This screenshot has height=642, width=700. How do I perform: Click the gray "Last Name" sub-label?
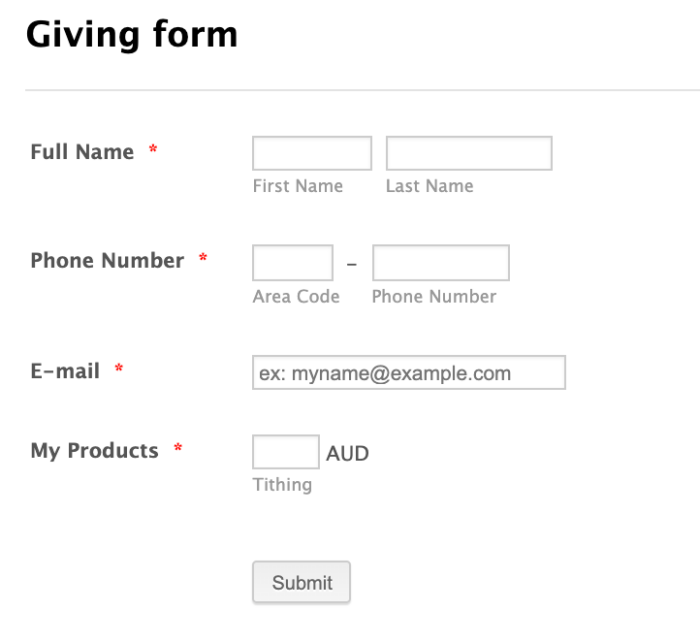[x=429, y=186]
